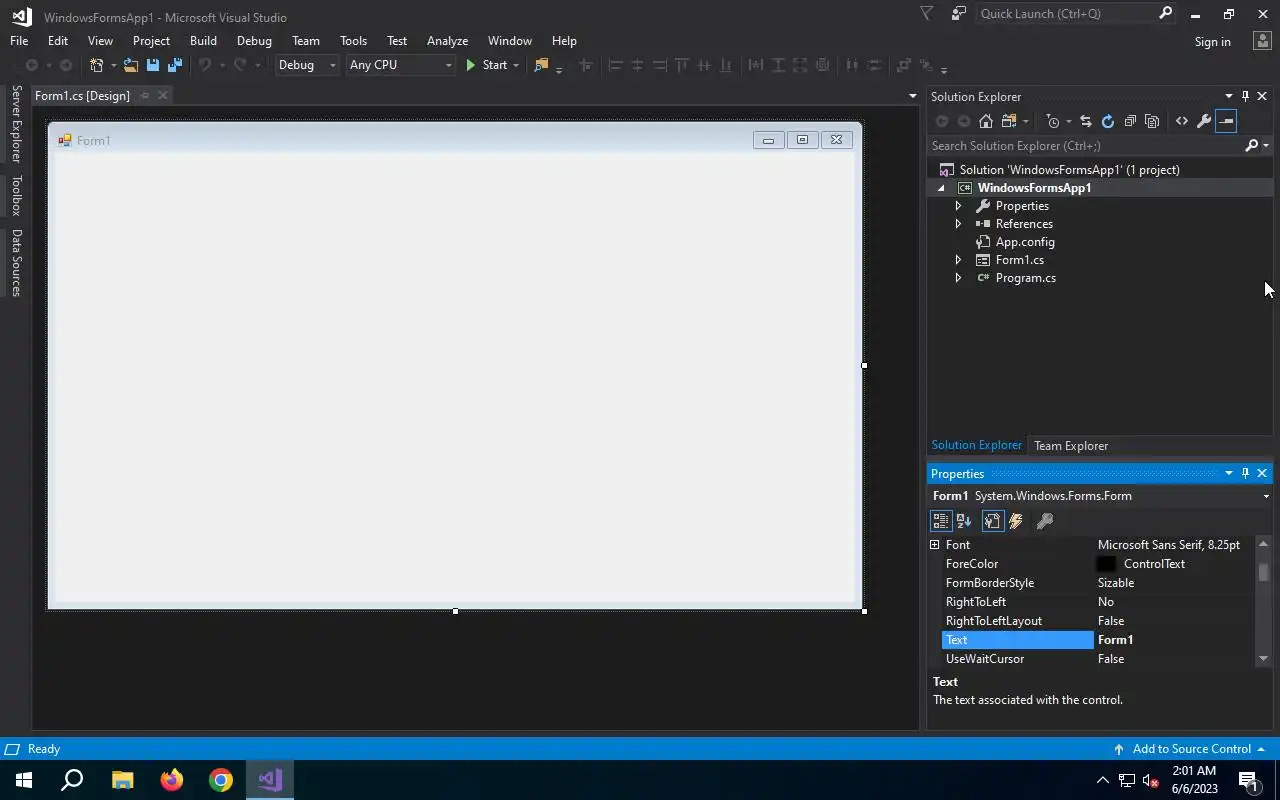Toggle Alphabetical sort in Properties panel
Viewport: 1280px width, 800px height.
point(964,521)
